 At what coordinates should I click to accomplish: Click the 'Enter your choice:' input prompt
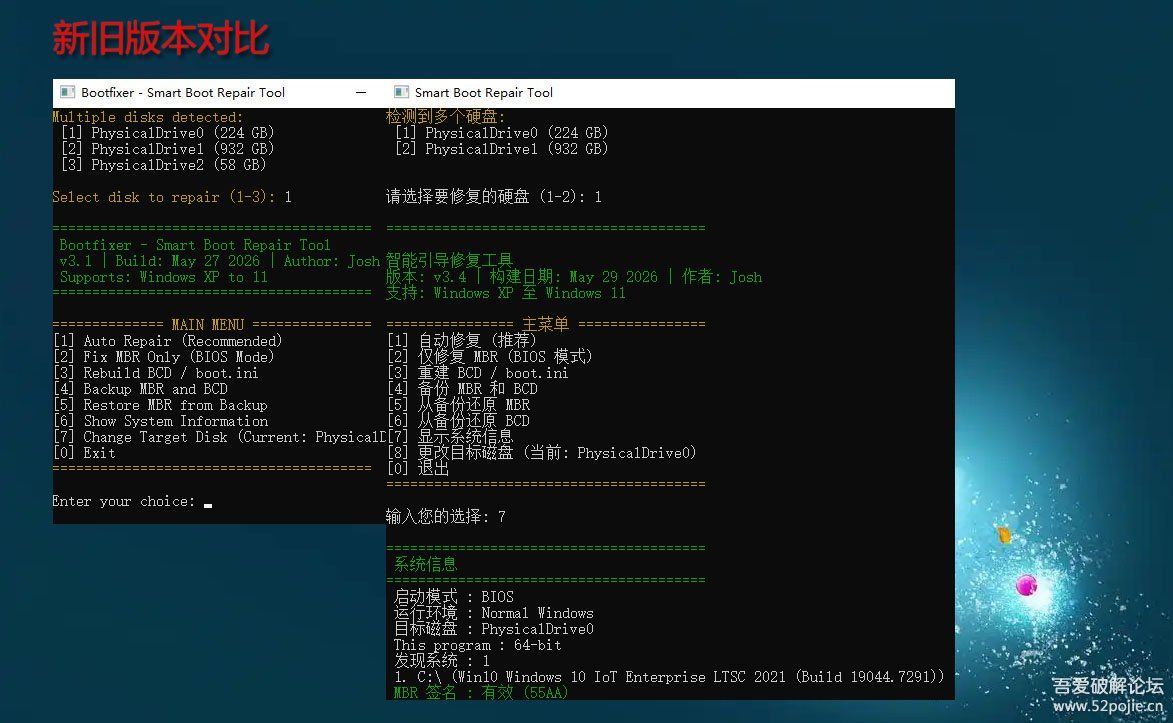click(x=132, y=501)
